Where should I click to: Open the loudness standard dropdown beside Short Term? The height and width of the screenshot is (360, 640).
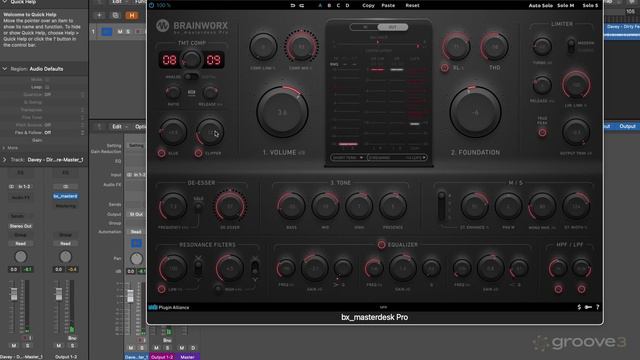(x=397, y=157)
